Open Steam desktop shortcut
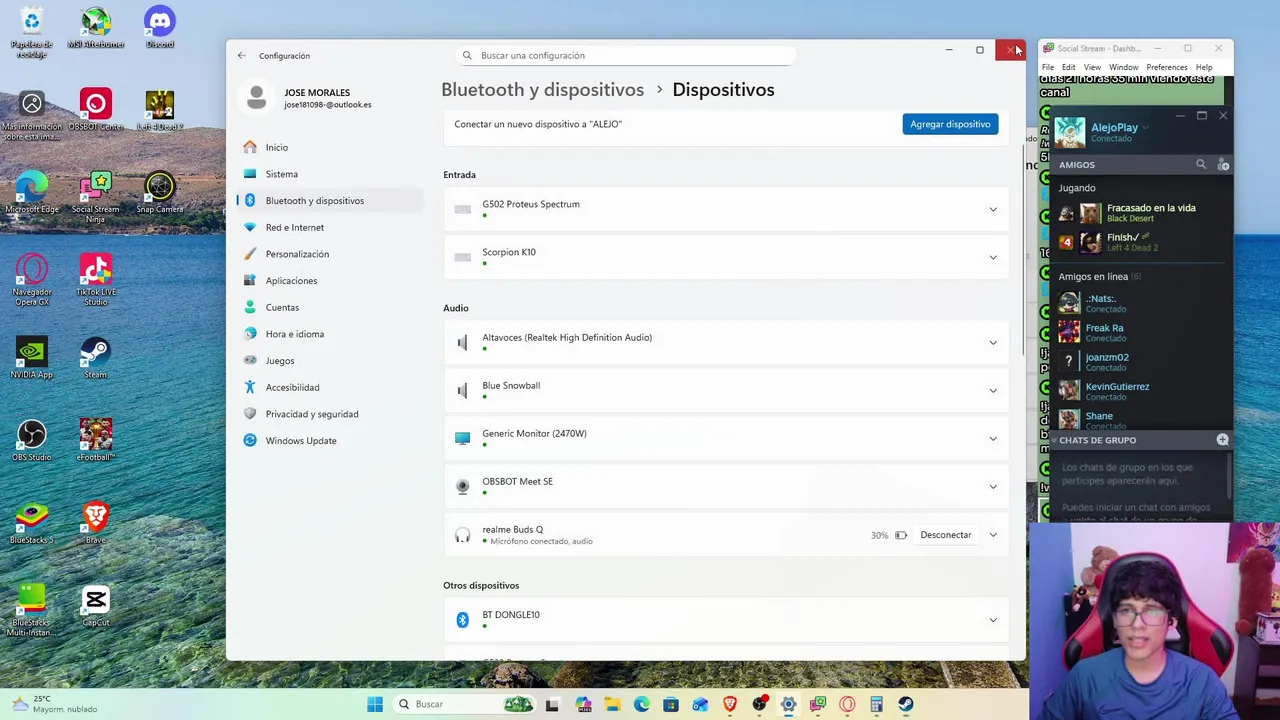This screenshot has height=720, width=1280. click(x=96, y=358)
